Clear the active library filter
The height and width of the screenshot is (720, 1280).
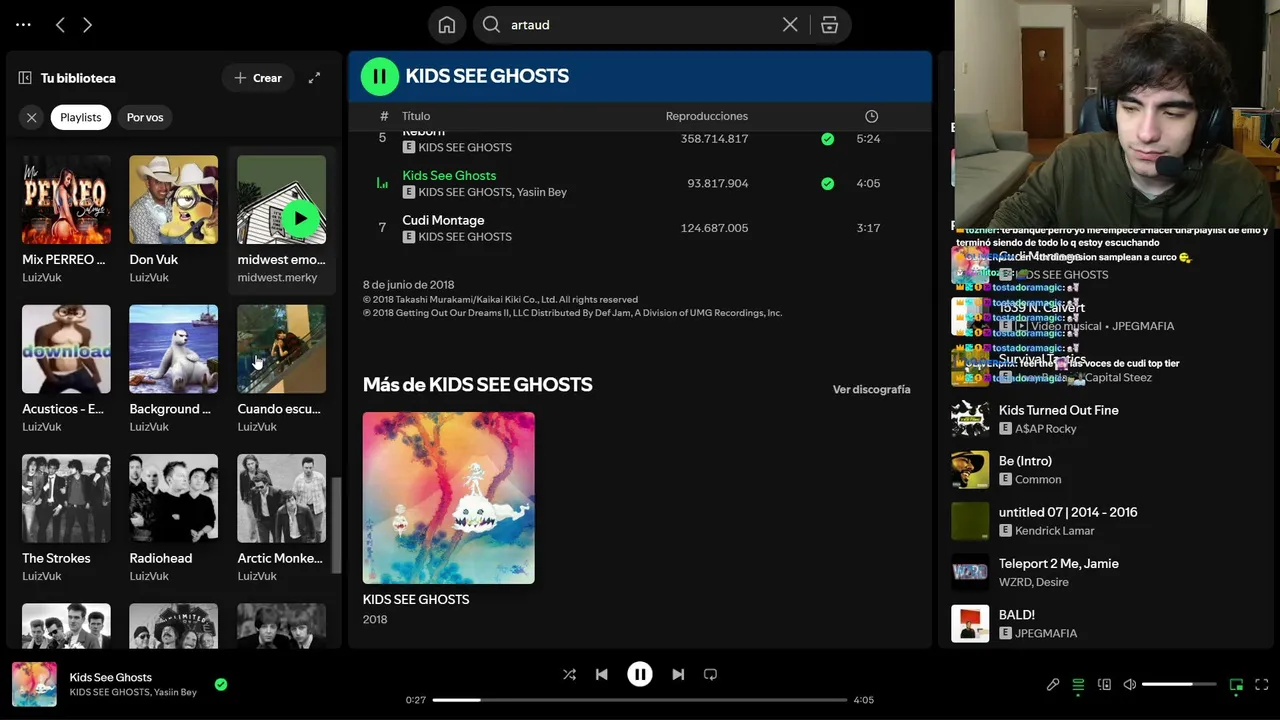(x=32, y=117)
